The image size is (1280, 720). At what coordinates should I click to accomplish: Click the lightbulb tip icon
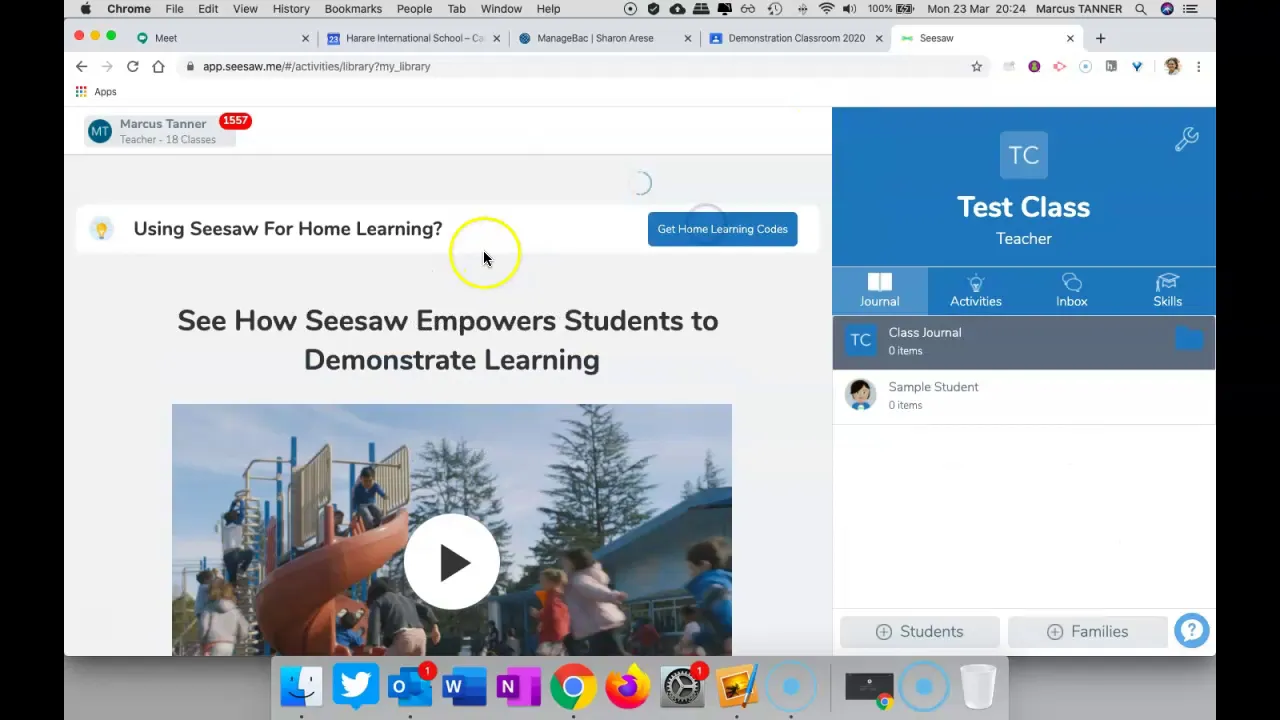(x=101, y=229)
